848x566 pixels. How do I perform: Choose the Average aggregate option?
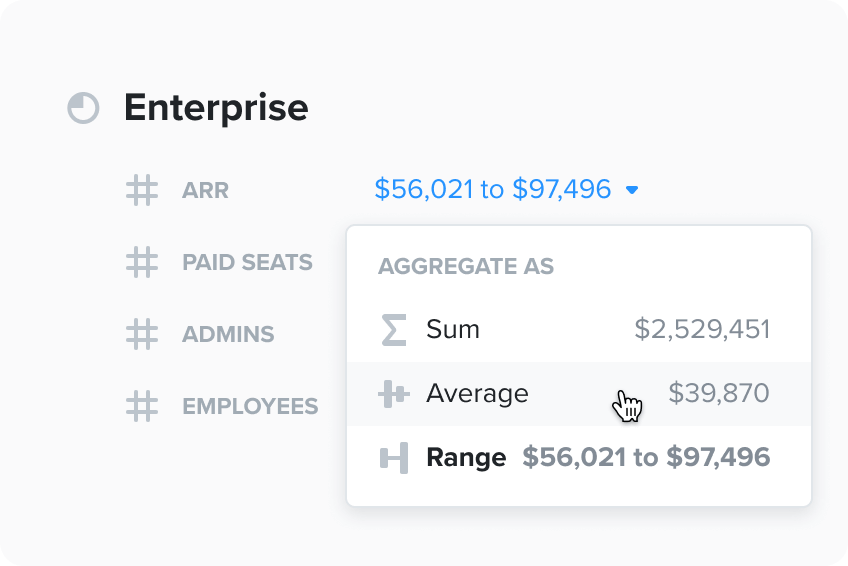pos(477,394)
